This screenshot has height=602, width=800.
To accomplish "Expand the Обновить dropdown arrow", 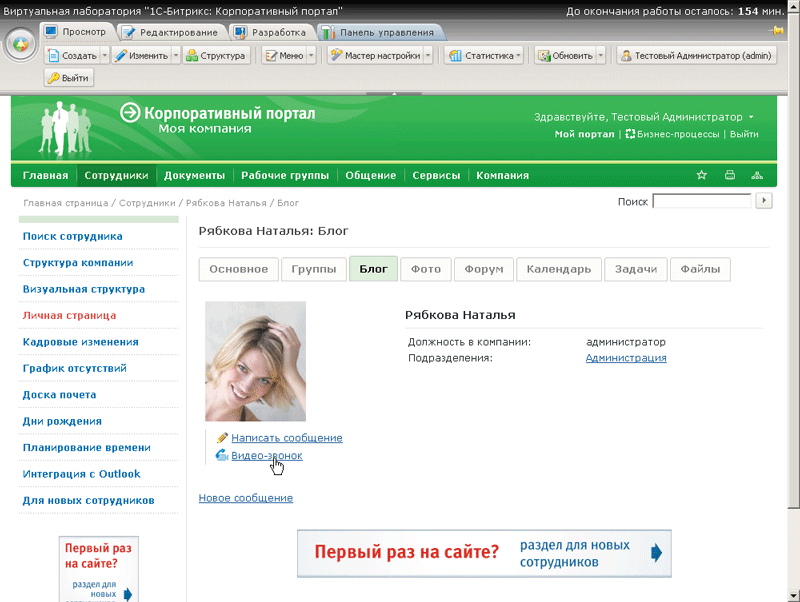I will click(x=601, y=56).
